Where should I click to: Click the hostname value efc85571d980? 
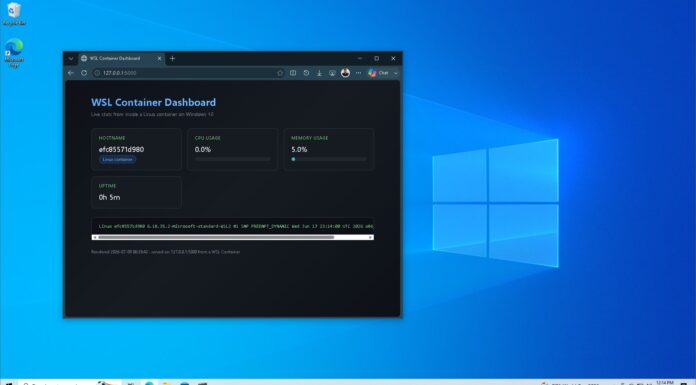(121, 150)
